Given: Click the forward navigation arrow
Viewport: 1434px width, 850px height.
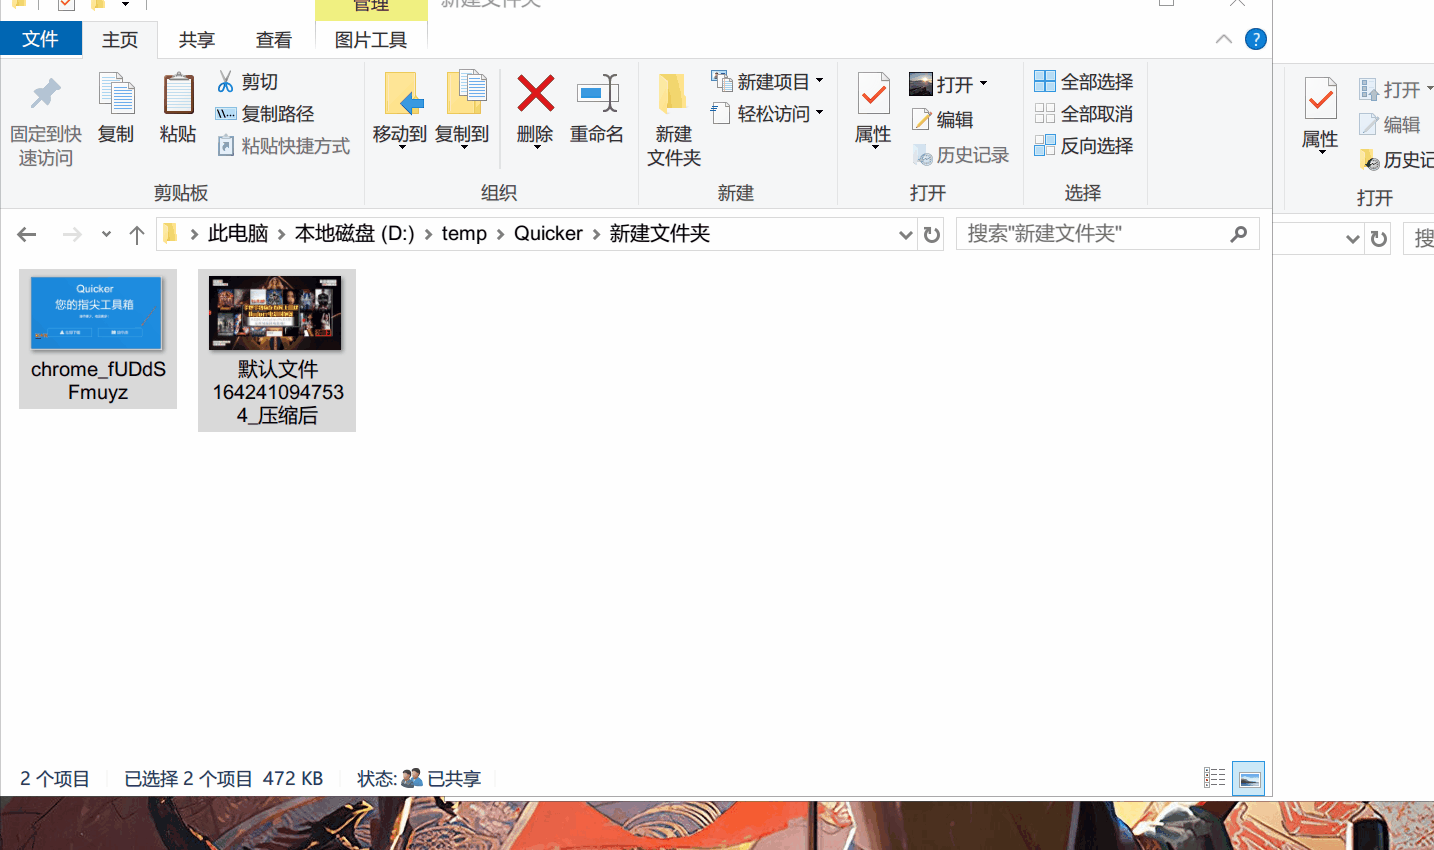Looking at the screenshot, I should pos(72,234).
